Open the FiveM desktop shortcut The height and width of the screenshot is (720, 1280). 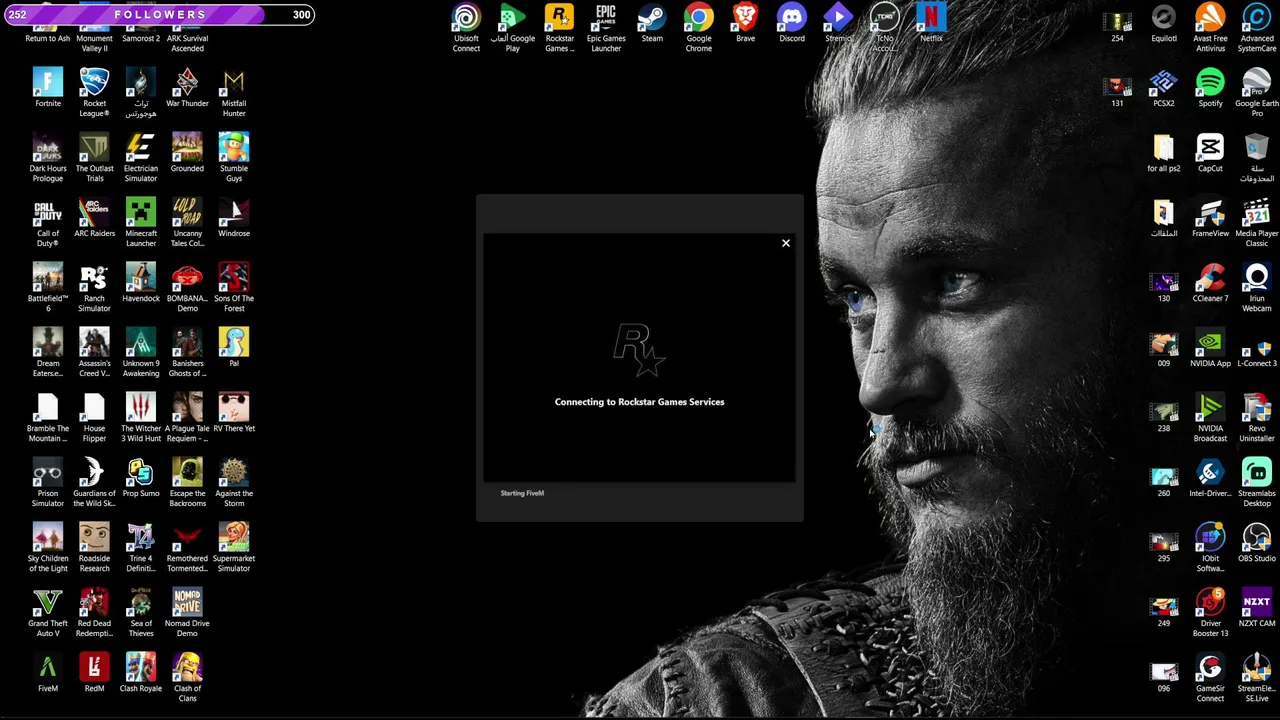(x=48, y=673)
